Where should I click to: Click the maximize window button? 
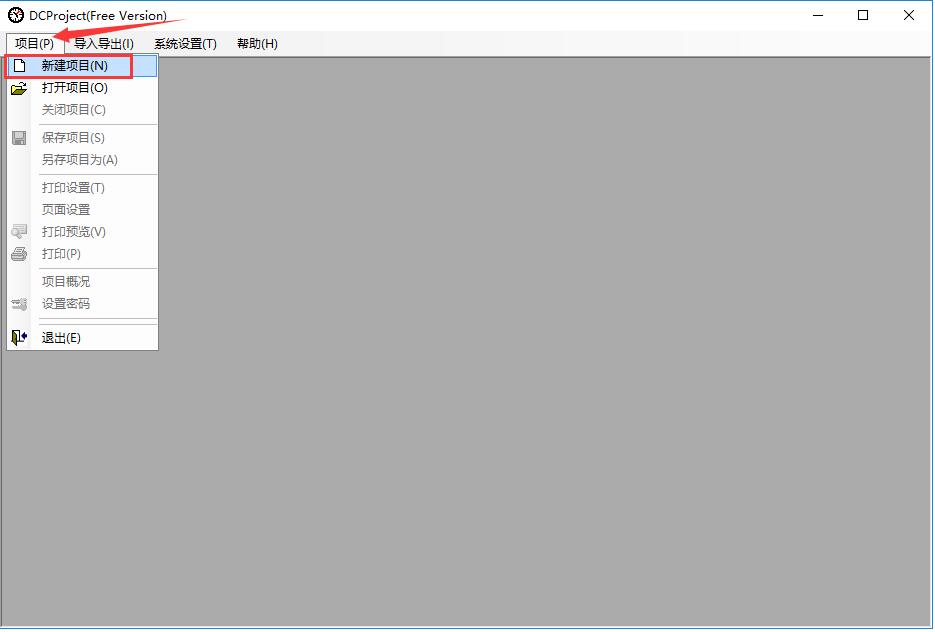click(863, 15)
